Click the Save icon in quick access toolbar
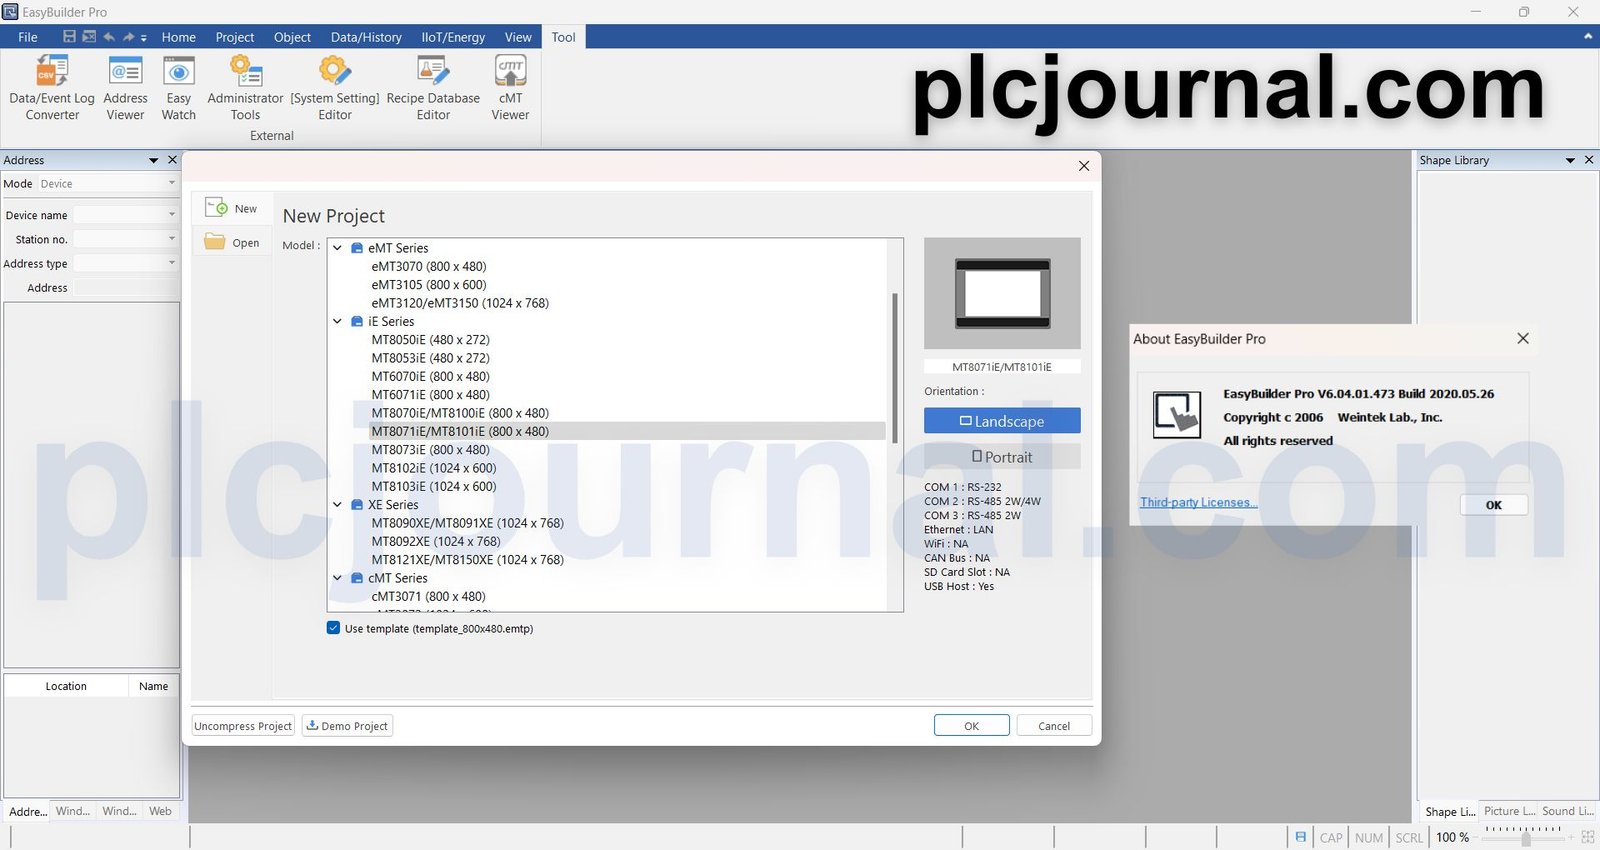1600x850 pixels. coord(69,37)
